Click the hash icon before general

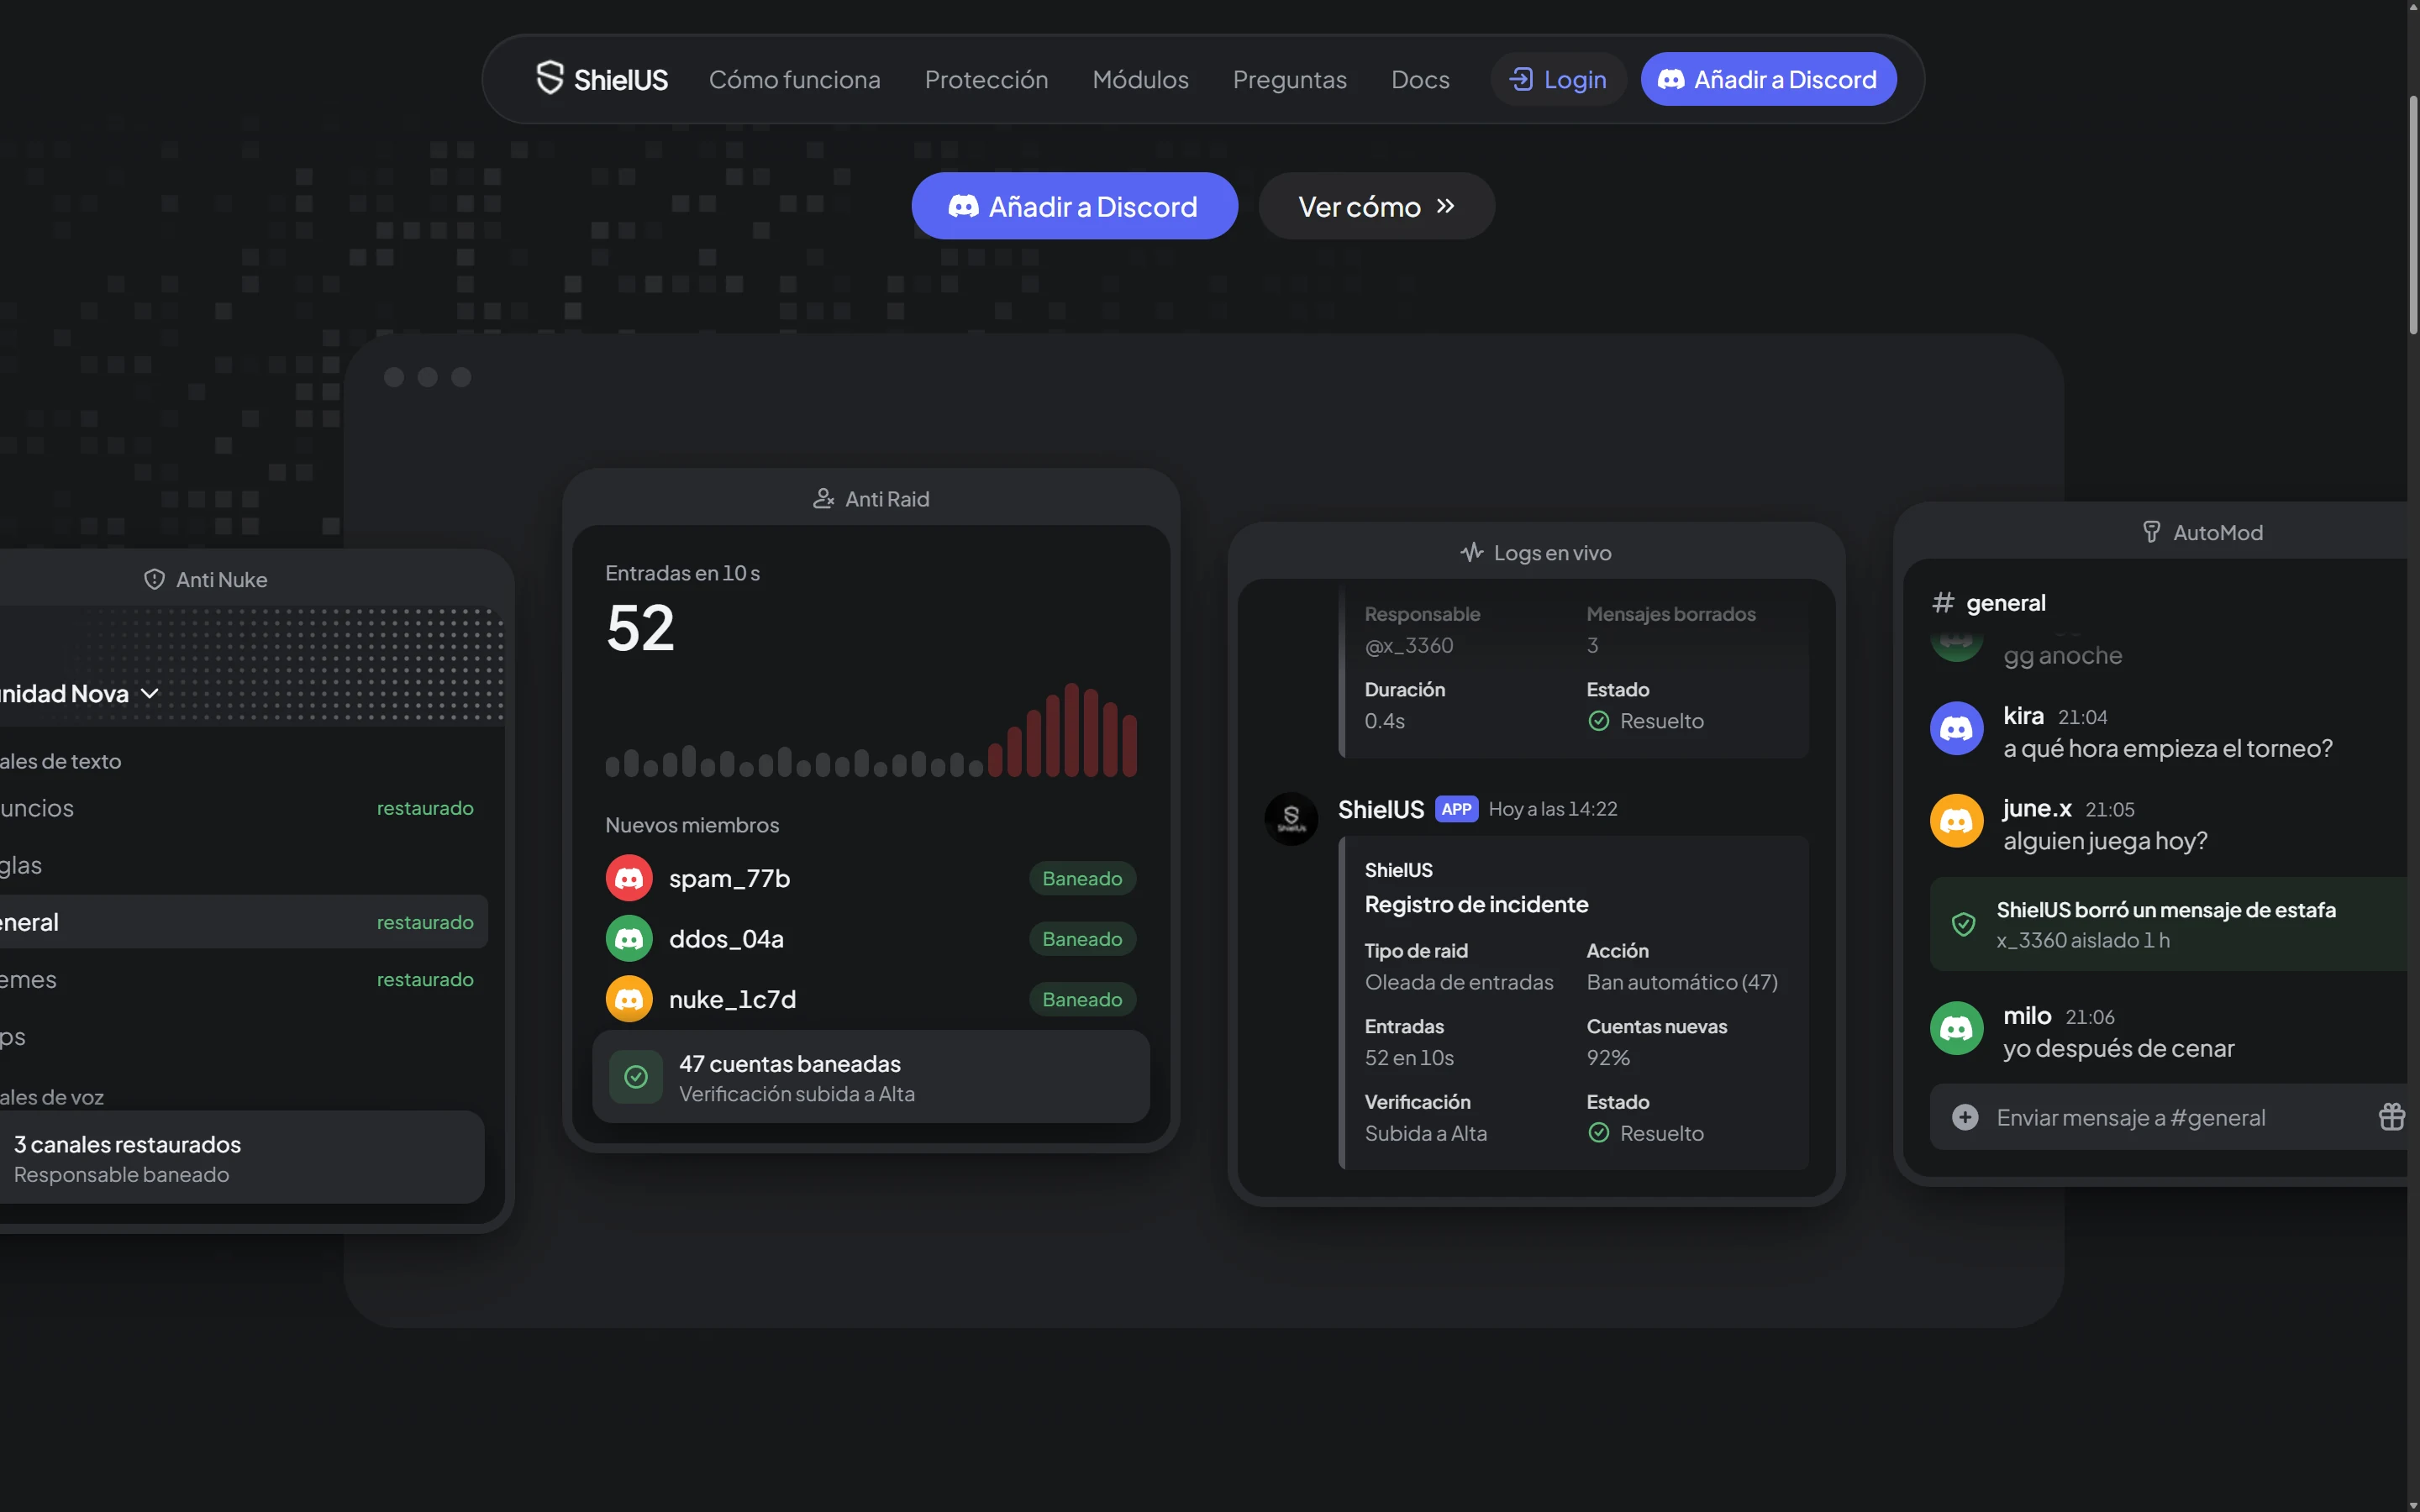pyautogui.click(x=1942, y=602)
